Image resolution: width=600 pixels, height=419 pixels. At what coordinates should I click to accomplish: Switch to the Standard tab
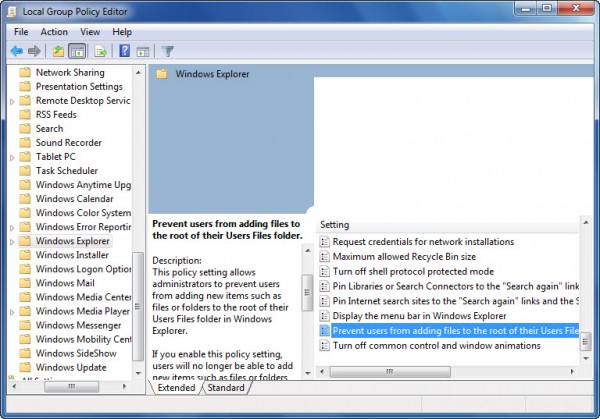coord(226,388)
